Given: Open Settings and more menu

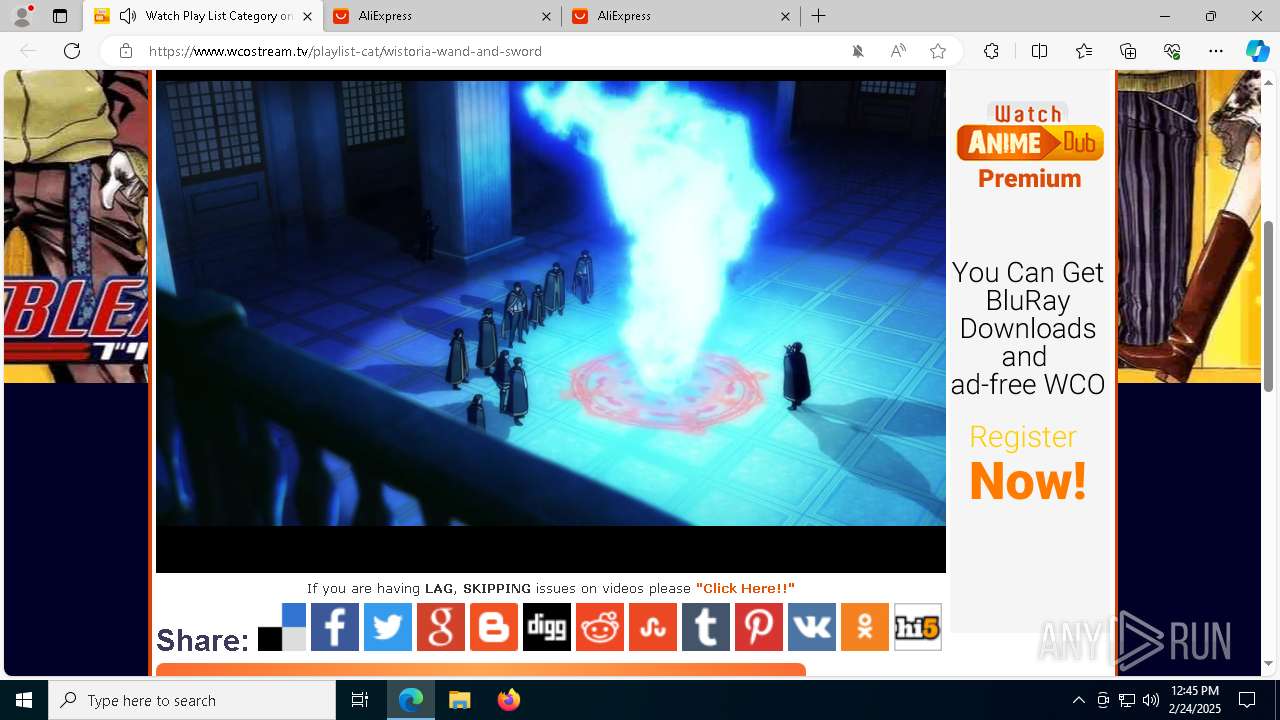Looking at the screenshot, I should pyautogui.click(x=1216, y=51).
